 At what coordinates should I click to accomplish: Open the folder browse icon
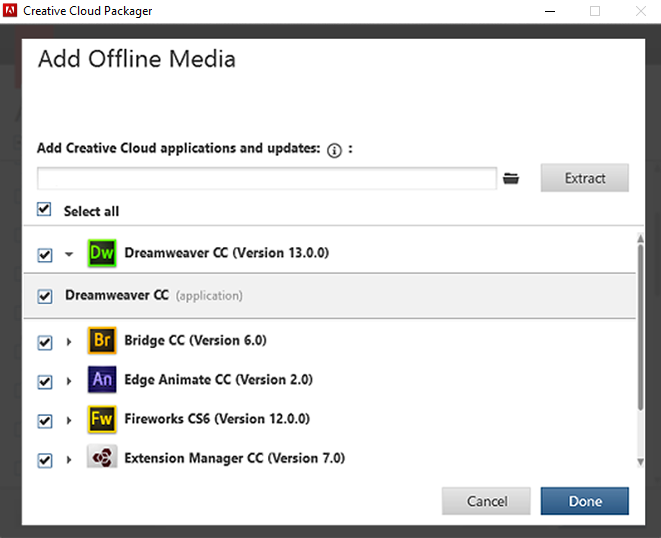coord(512,179)
